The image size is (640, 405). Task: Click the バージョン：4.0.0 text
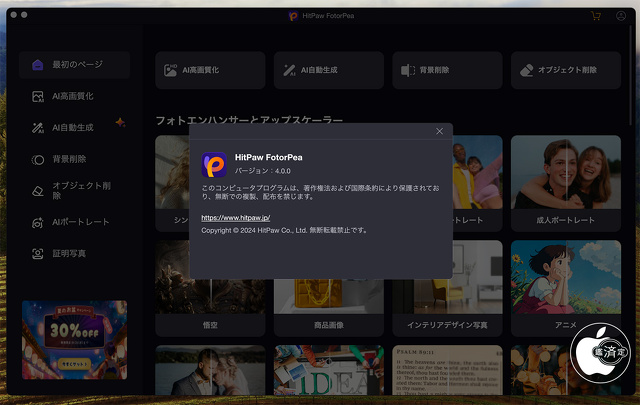[262, 171]
